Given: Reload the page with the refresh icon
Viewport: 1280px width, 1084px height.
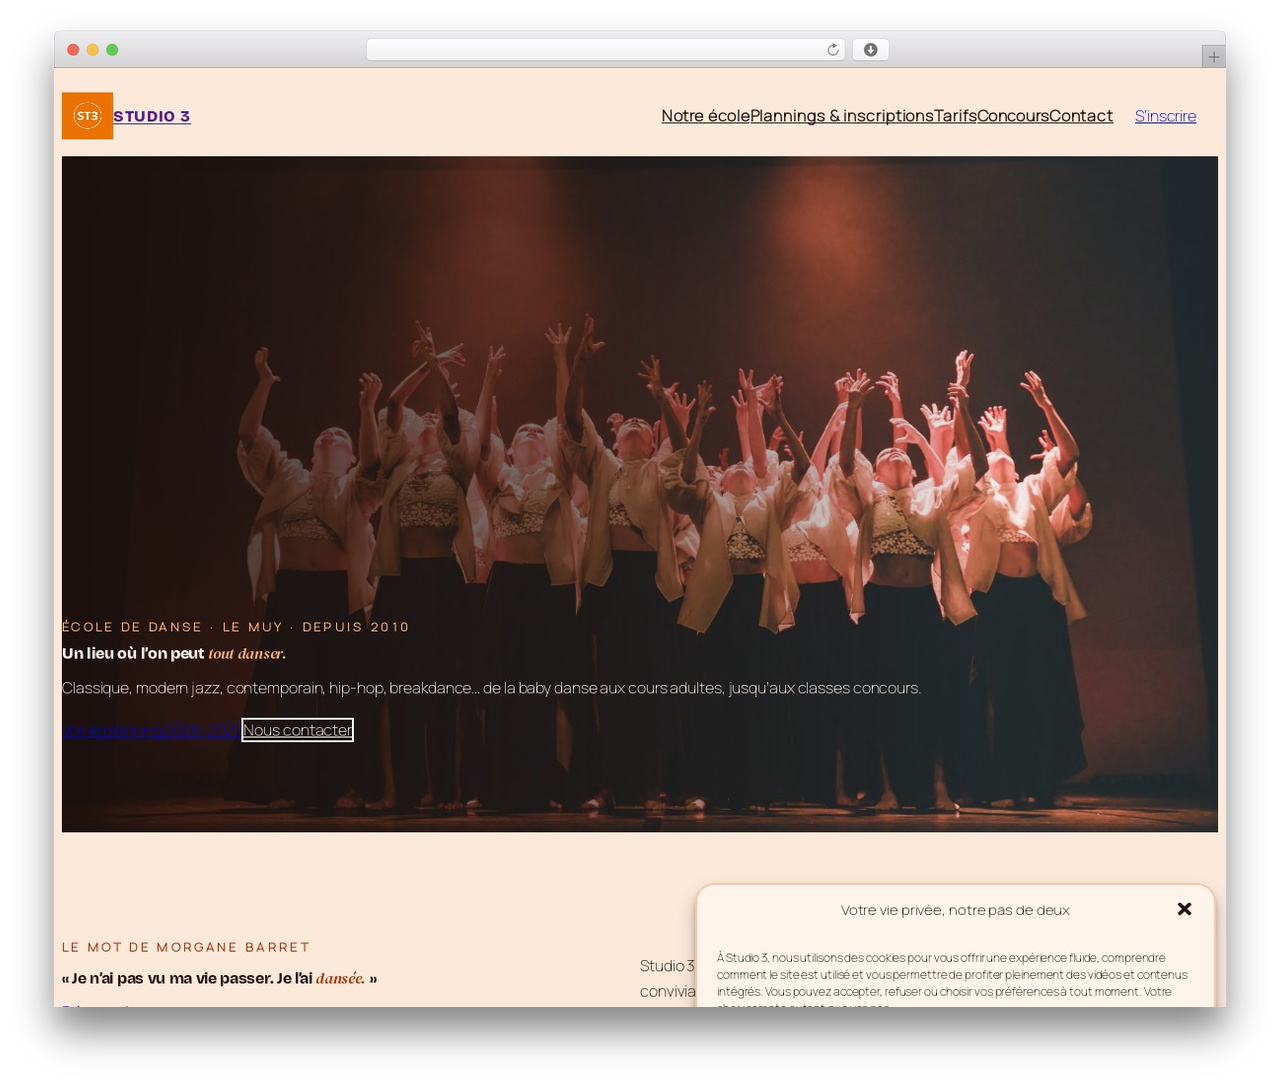Looking at the screenshot, I should [832, 50].
